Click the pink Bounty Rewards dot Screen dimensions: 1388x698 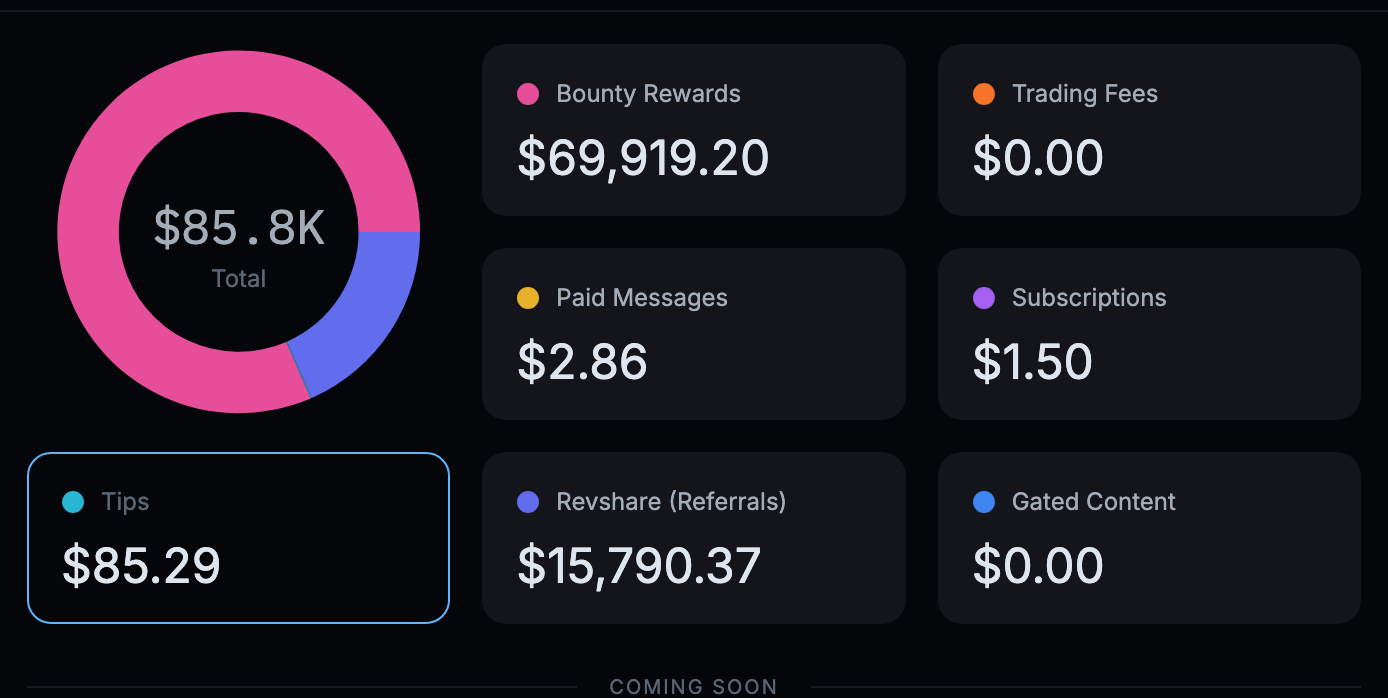point(528,94)
